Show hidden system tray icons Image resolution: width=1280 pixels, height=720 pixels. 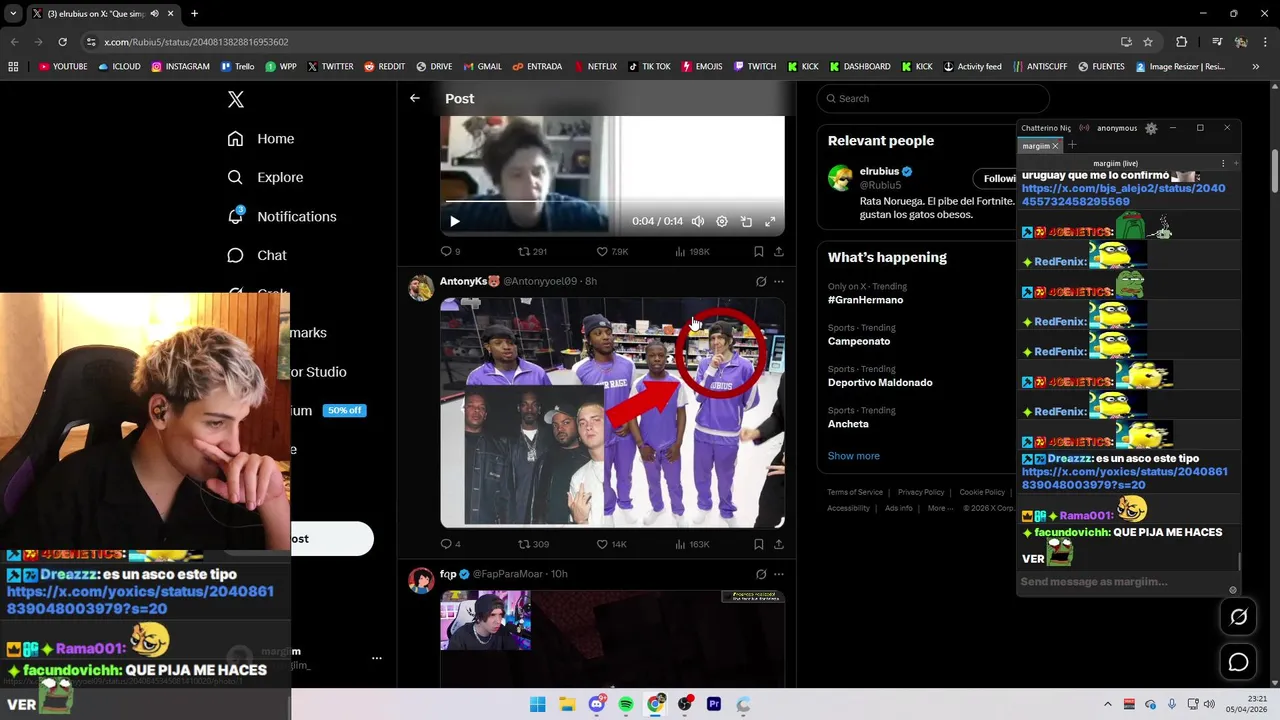coord(1107,704)
